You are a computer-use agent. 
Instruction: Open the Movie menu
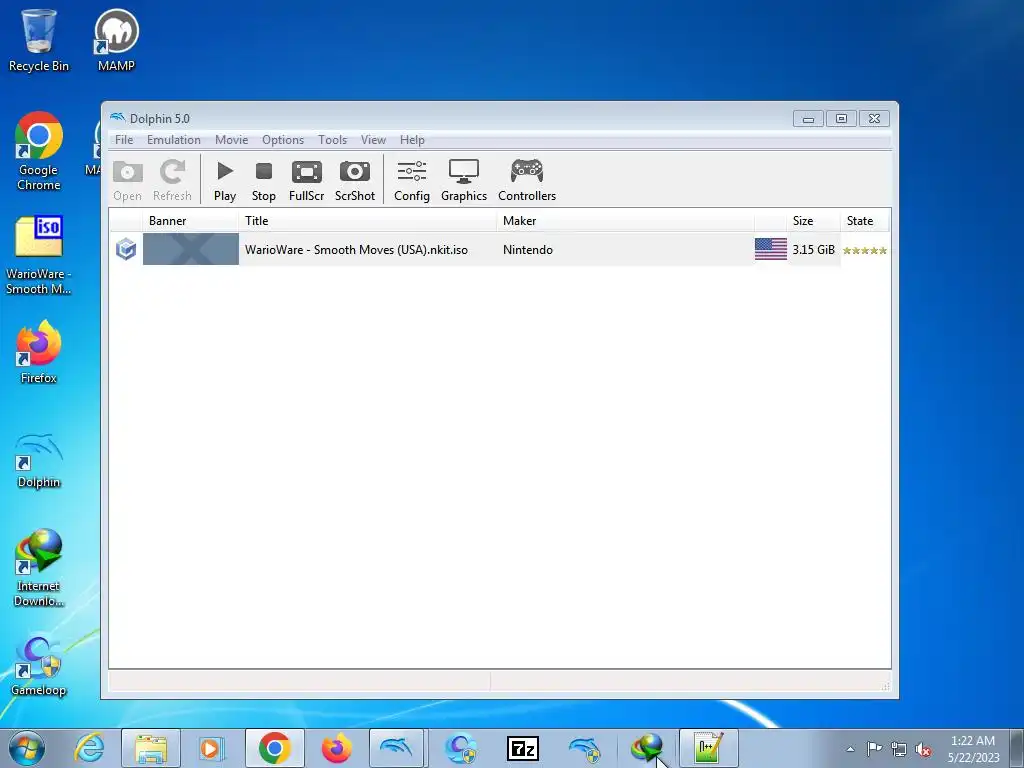[232, 140]
